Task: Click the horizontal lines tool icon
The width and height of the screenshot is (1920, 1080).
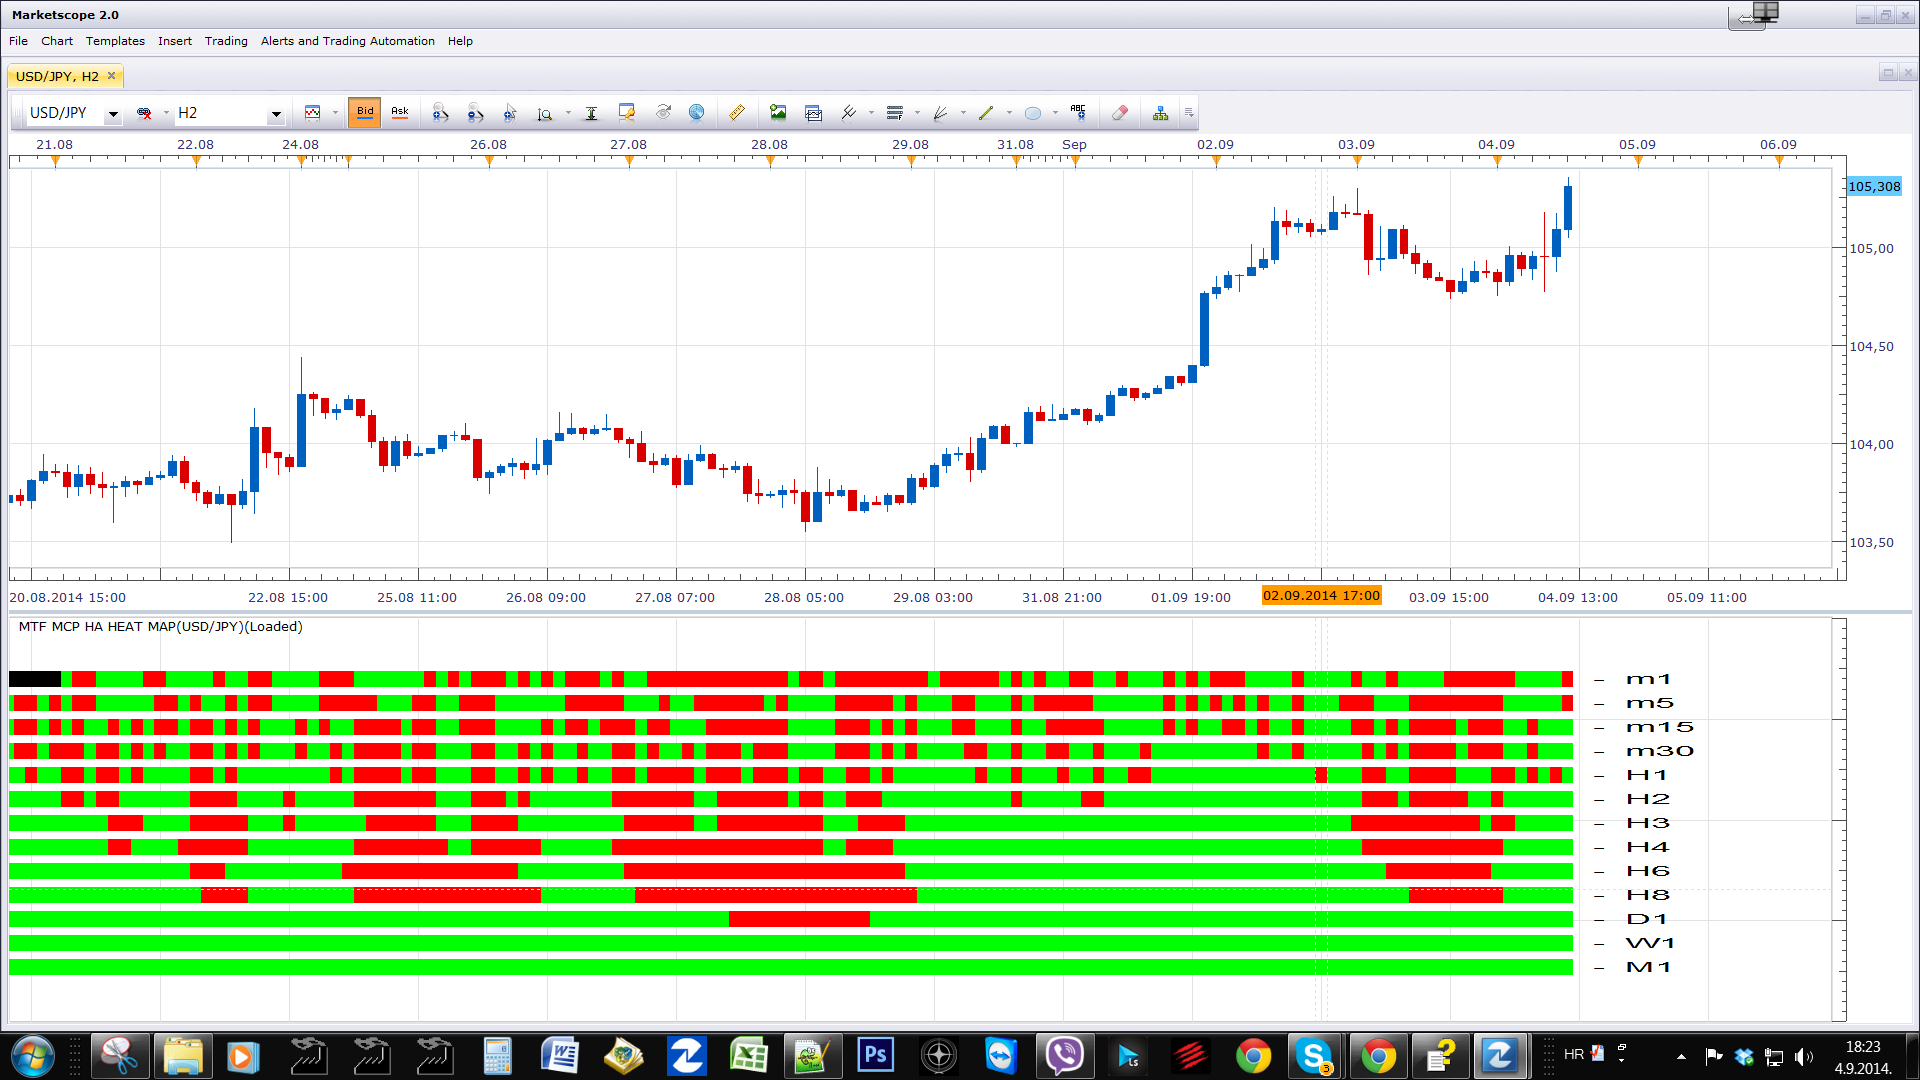Action: point(895,113)
